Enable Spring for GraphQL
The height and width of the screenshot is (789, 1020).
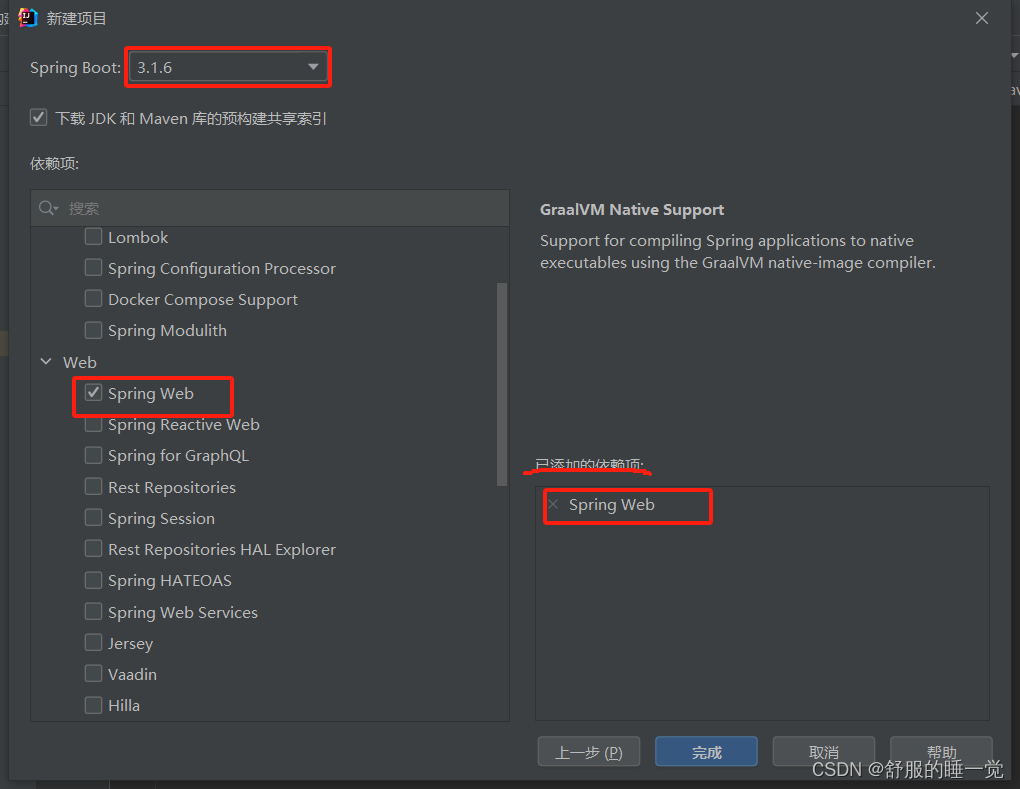click(93, 455)
